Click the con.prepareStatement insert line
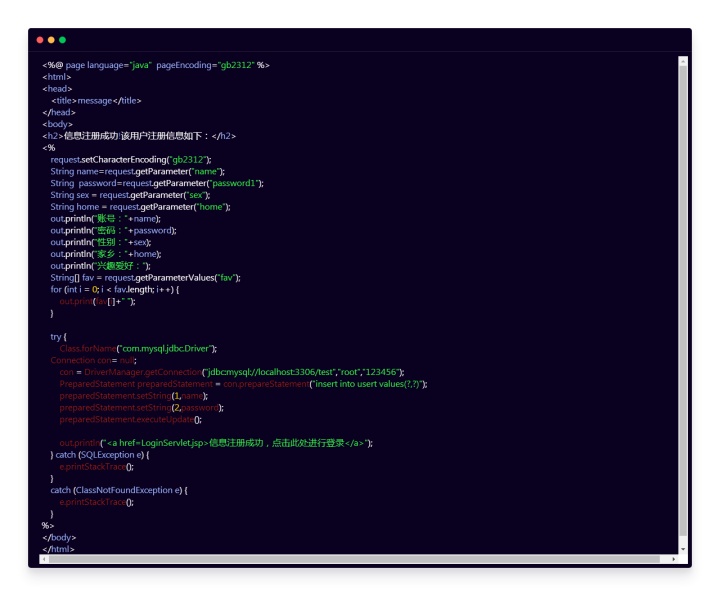Image resolution: width=720 pixels, height=596 pixels. [x=243, y=384]
